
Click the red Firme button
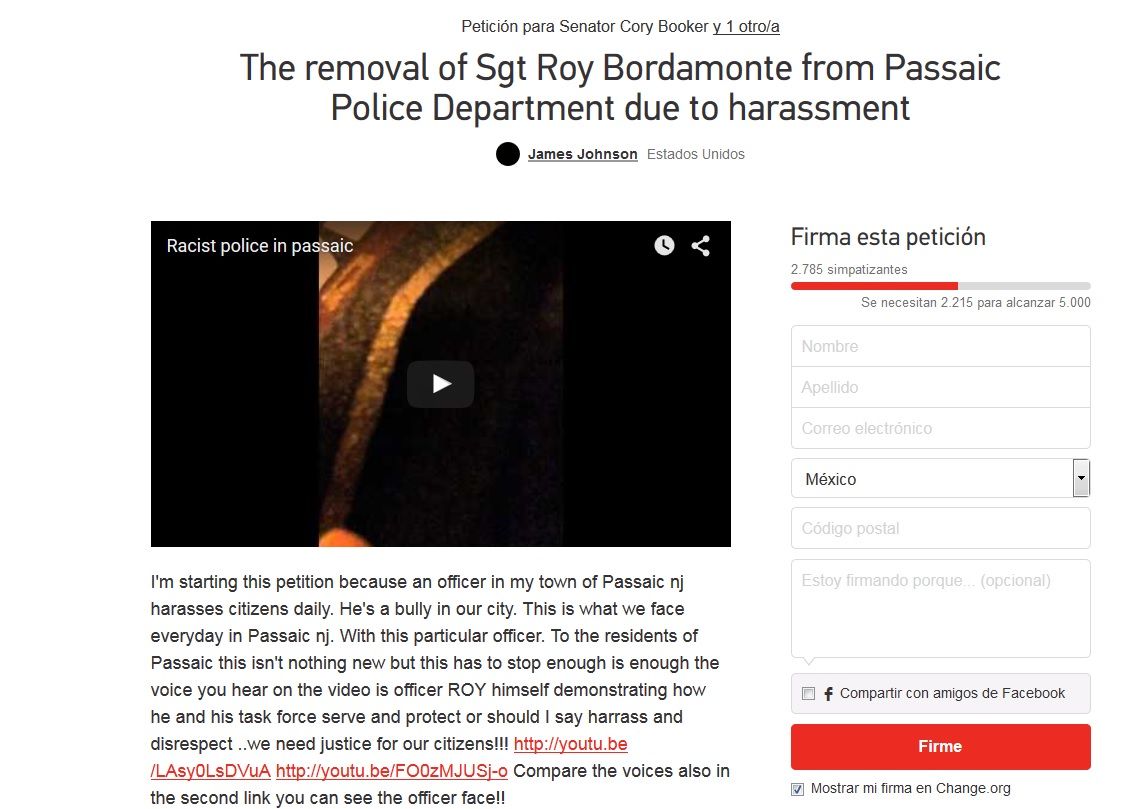[940, 746]
